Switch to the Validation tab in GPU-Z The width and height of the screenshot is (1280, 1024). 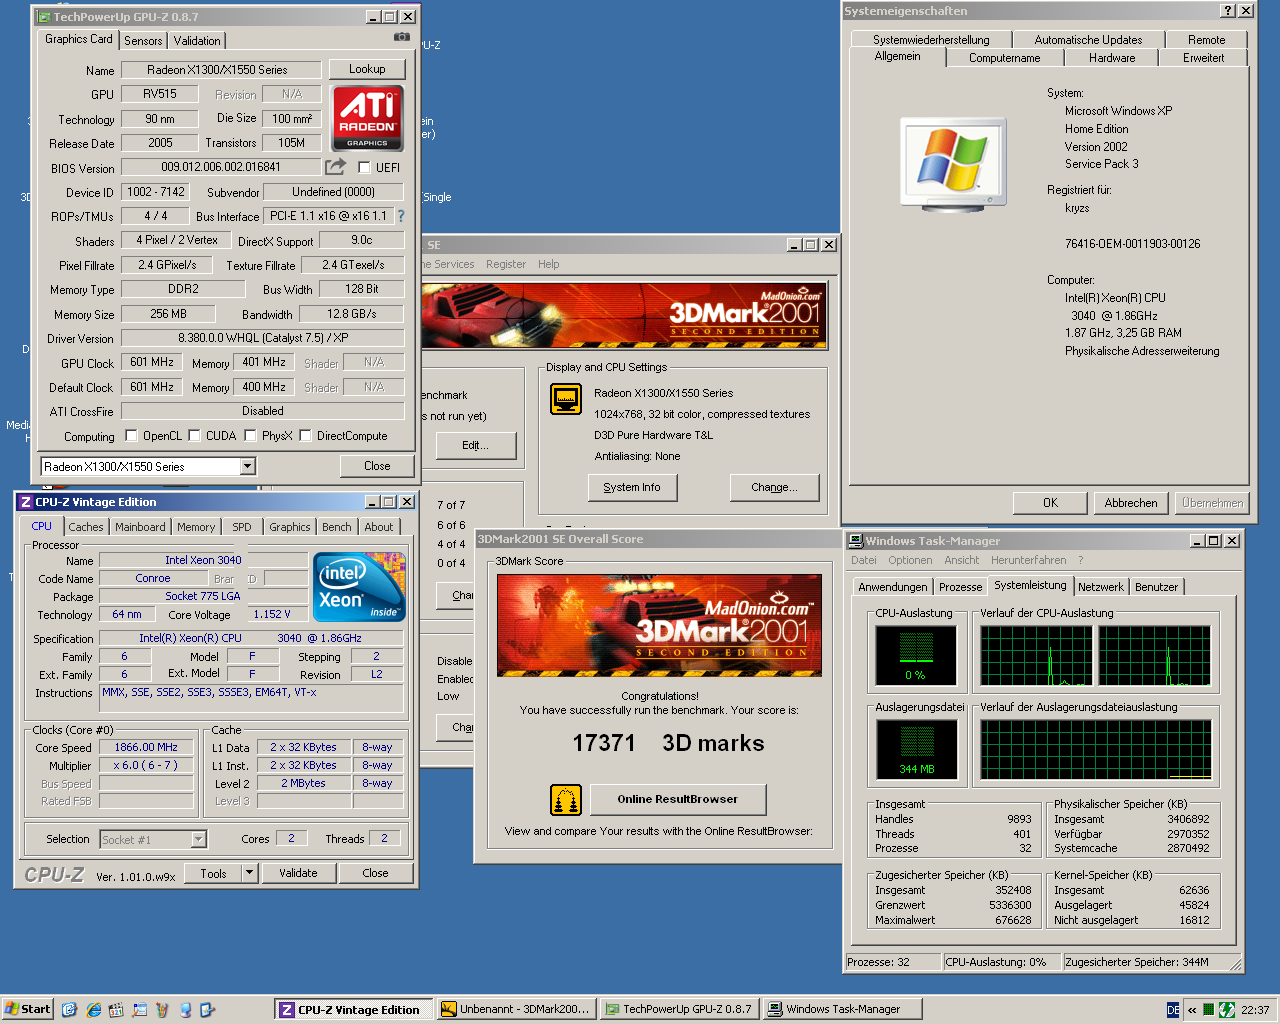(x=197, y=41)
